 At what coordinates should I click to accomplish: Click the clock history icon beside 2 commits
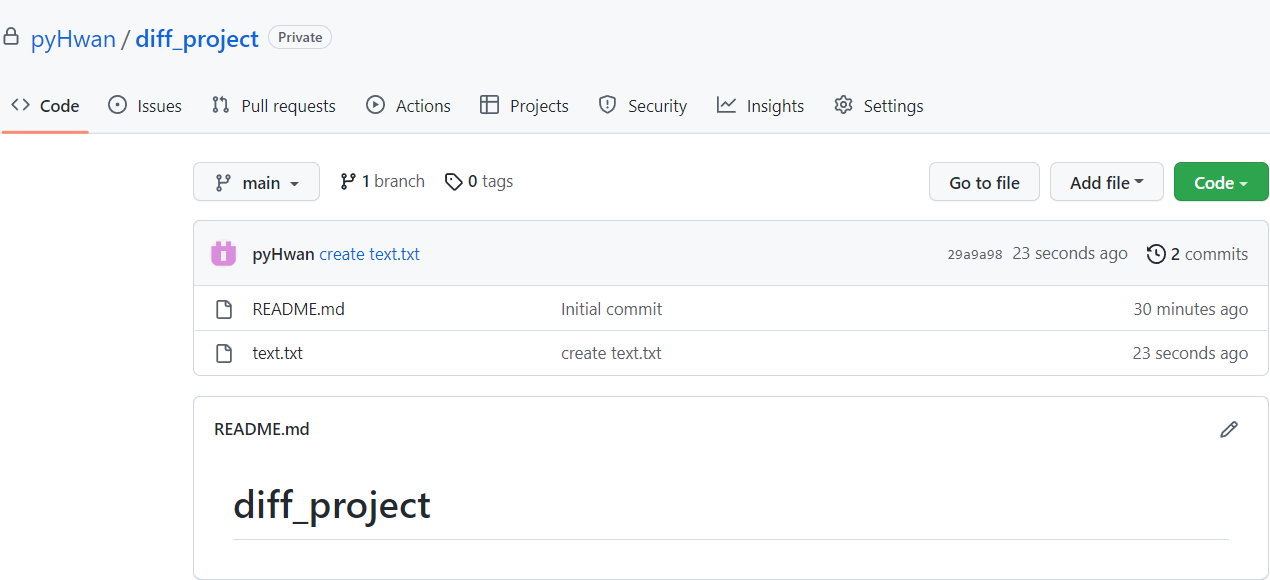[x=1156, y=254]
